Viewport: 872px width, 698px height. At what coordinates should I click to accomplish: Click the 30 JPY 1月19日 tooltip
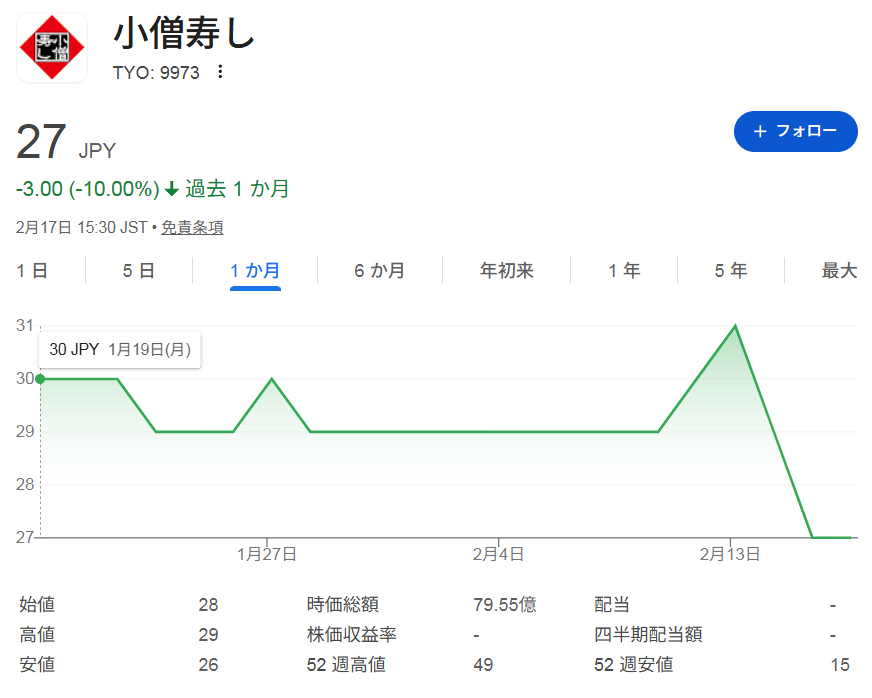[120, 350]
